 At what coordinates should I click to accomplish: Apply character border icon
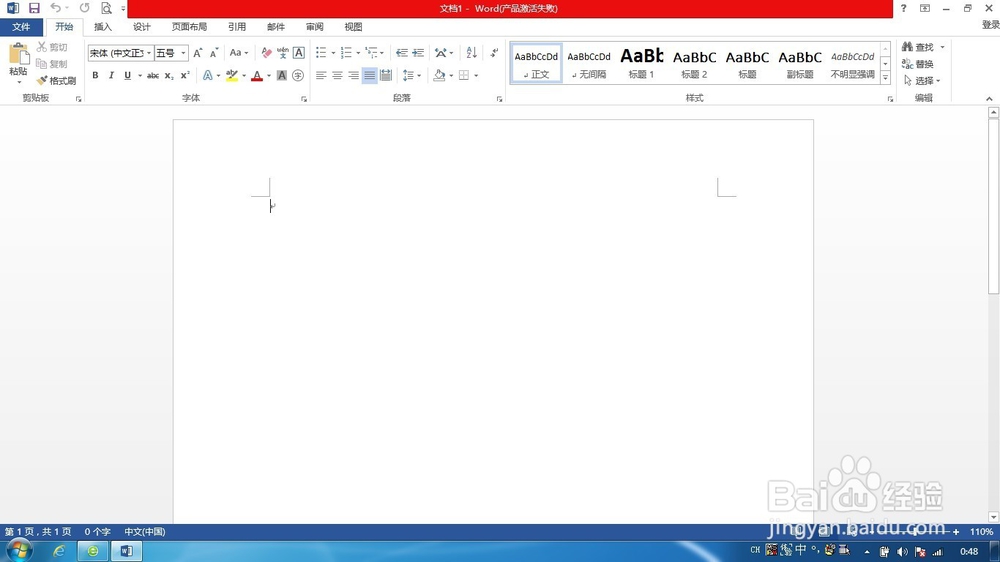coord(298,53)
